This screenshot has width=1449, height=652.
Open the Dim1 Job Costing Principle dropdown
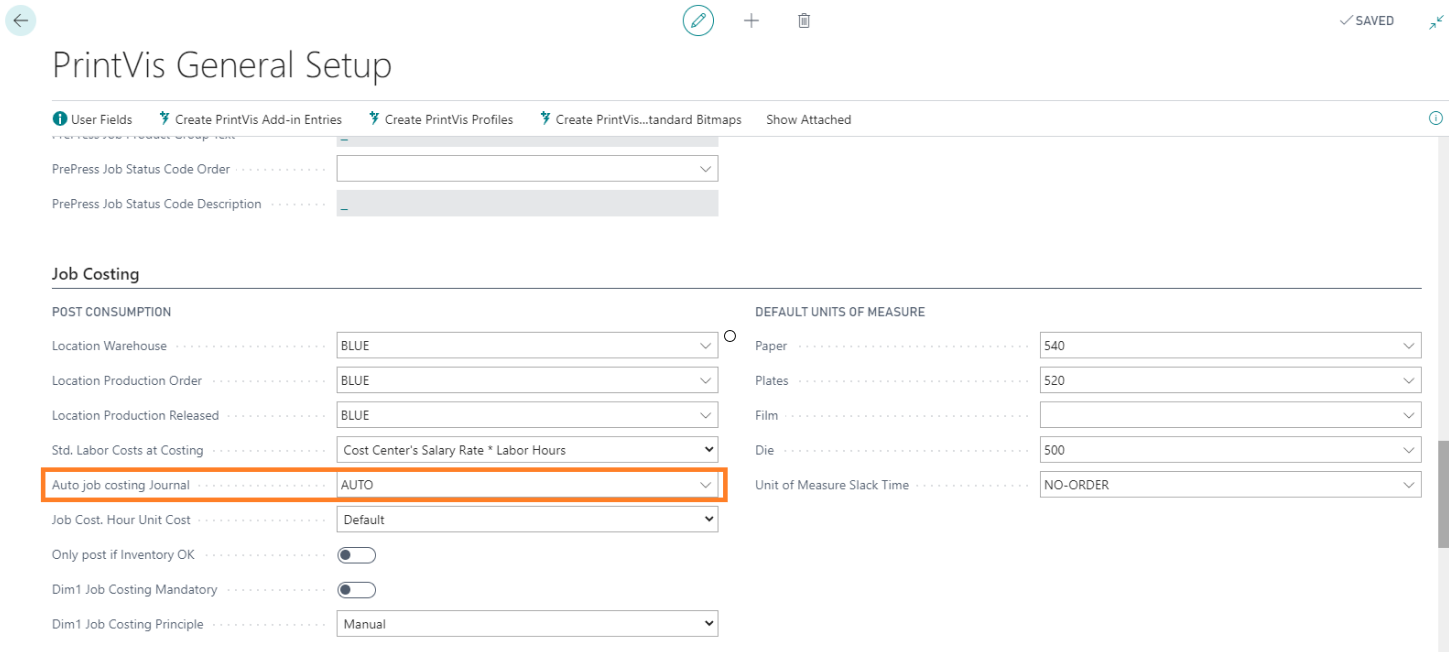click(527, 624)
